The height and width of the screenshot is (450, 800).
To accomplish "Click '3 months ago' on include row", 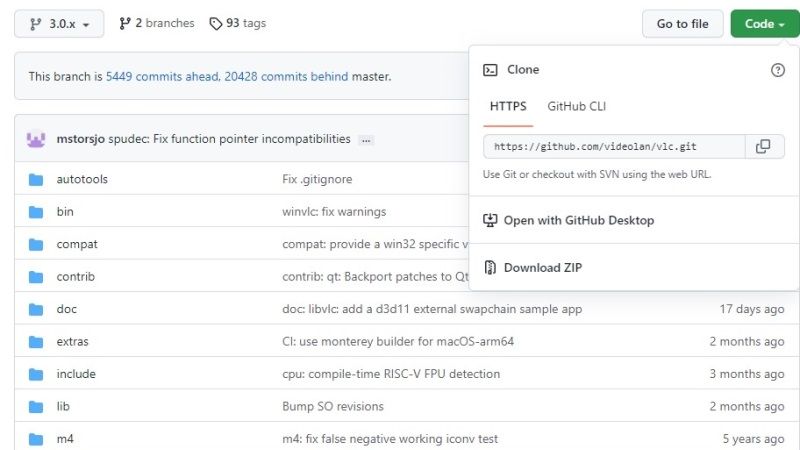I will coord(747,374).
